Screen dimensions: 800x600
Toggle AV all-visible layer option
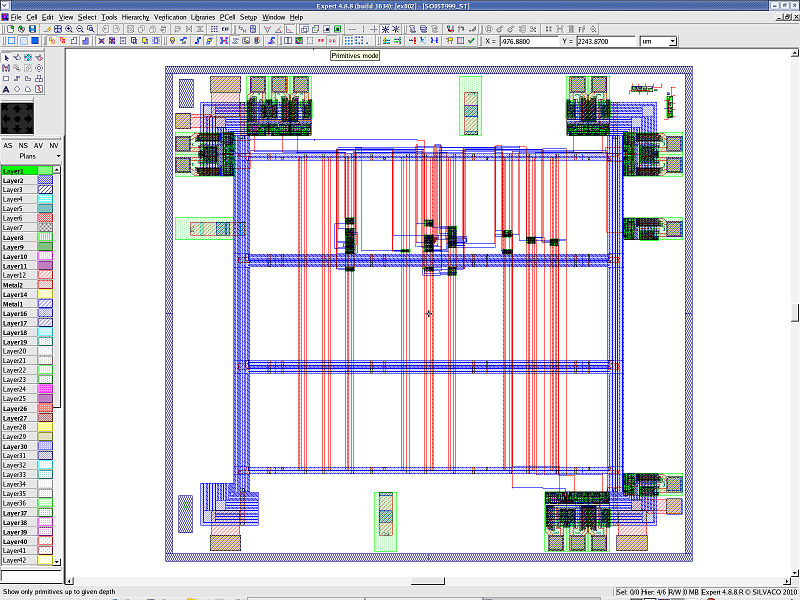click(39, 146)
